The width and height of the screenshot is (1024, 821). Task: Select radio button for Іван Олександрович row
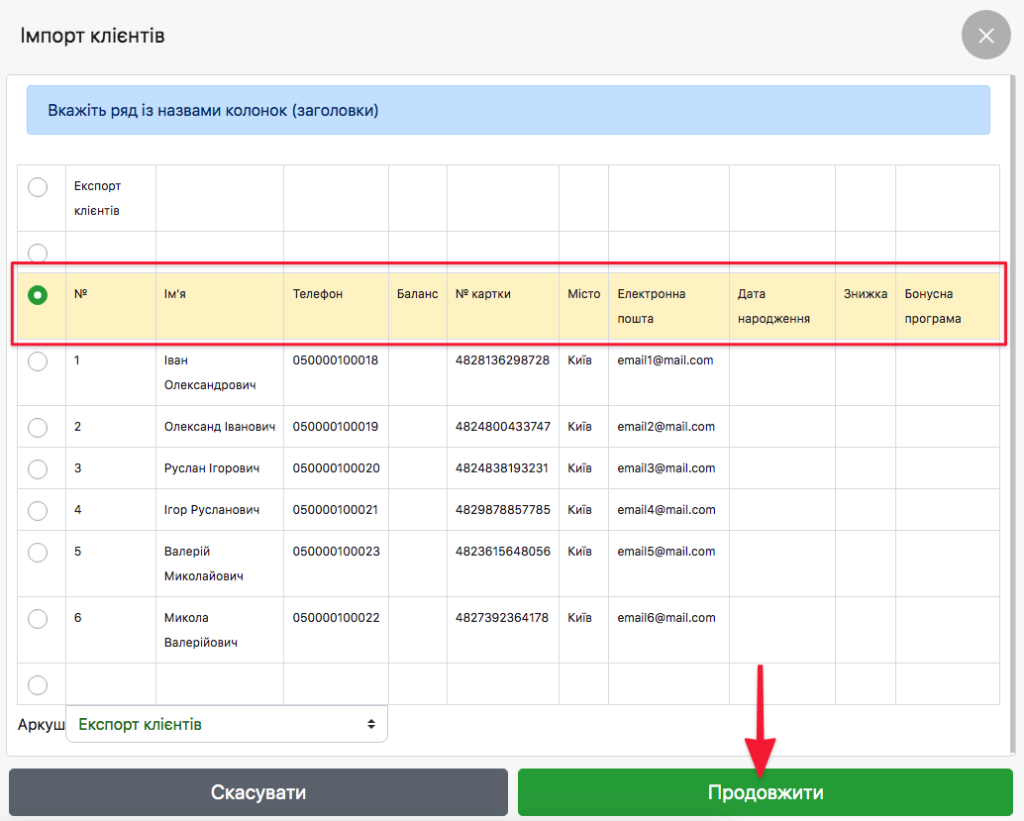[x=37, y=361]
